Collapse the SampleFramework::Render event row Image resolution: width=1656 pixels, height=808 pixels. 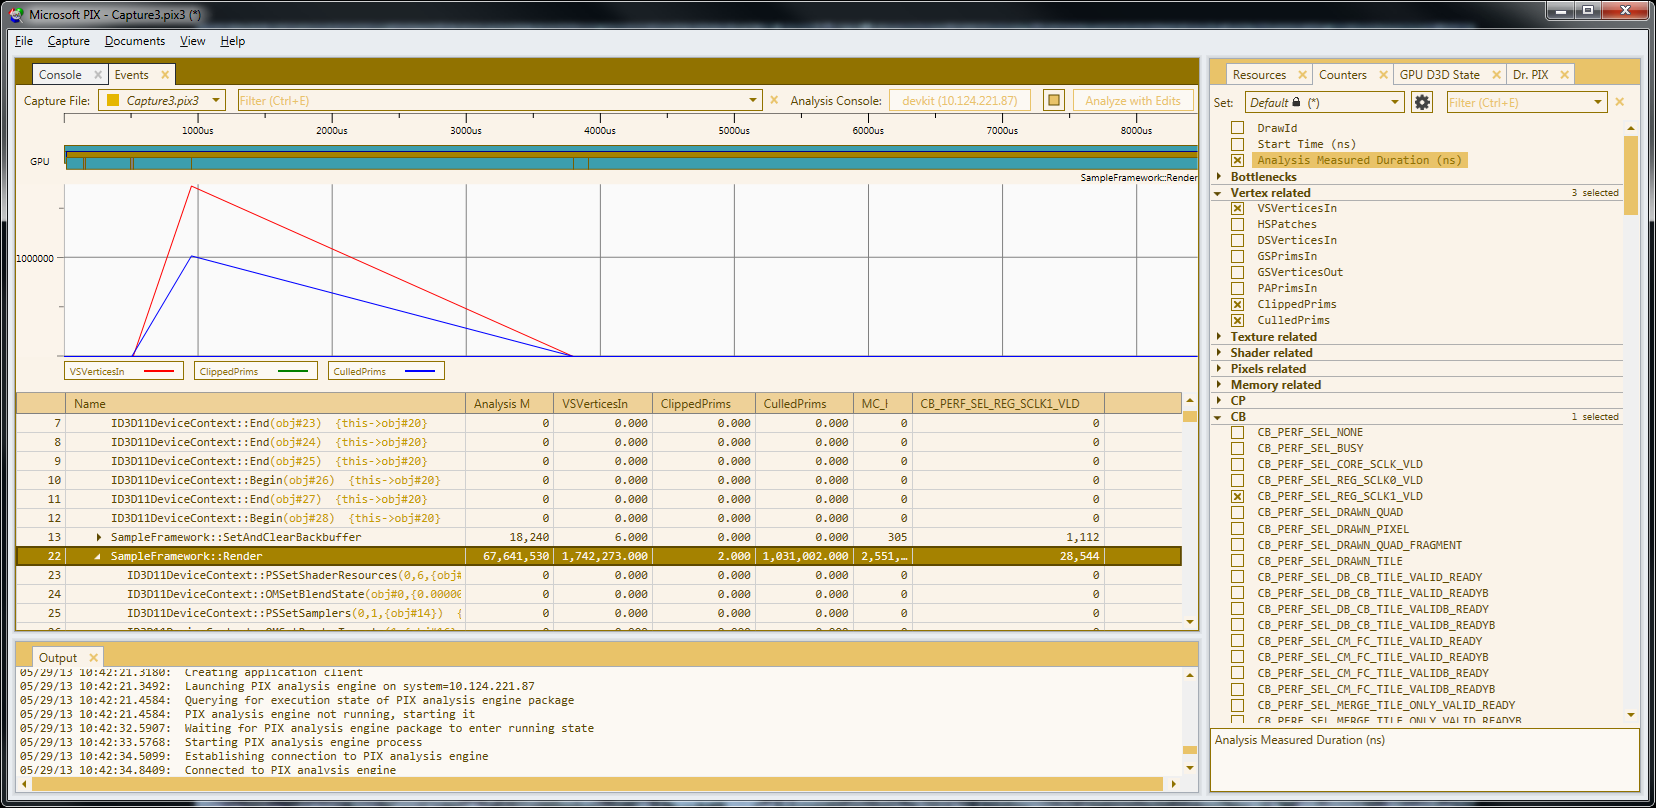[97, 556]
